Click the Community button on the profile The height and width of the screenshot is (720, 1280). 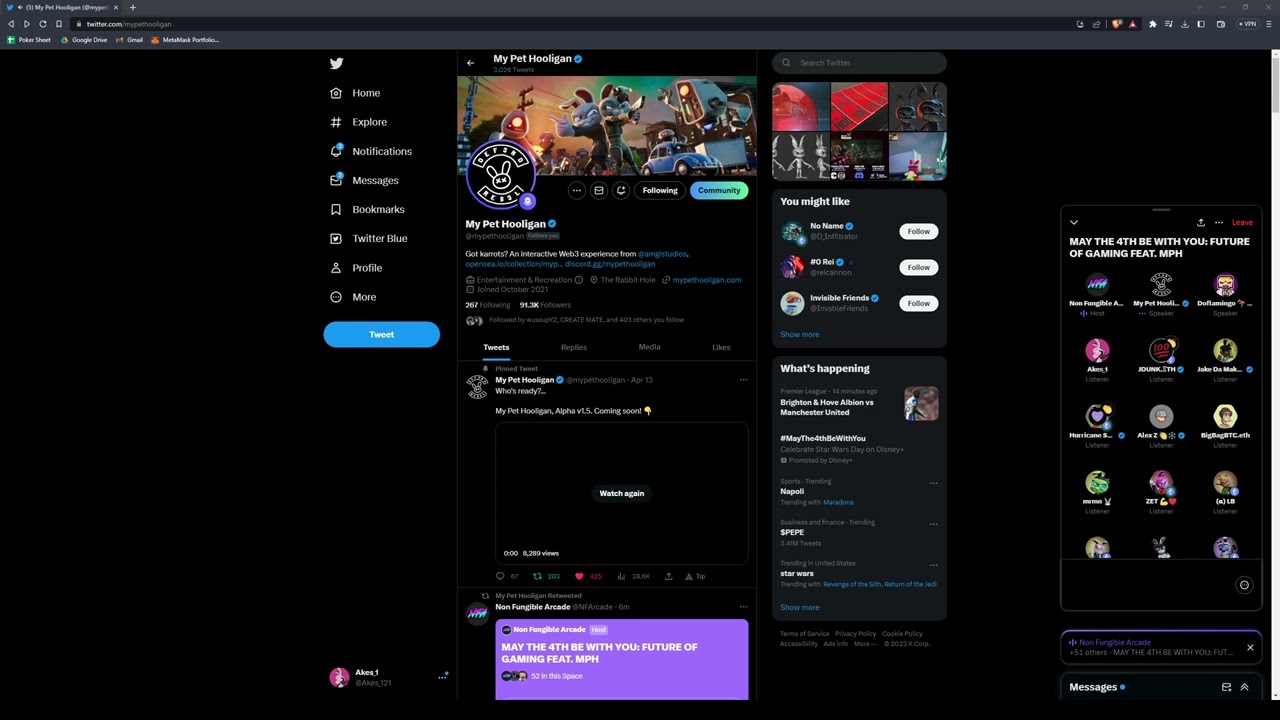[x=719, y=190]
